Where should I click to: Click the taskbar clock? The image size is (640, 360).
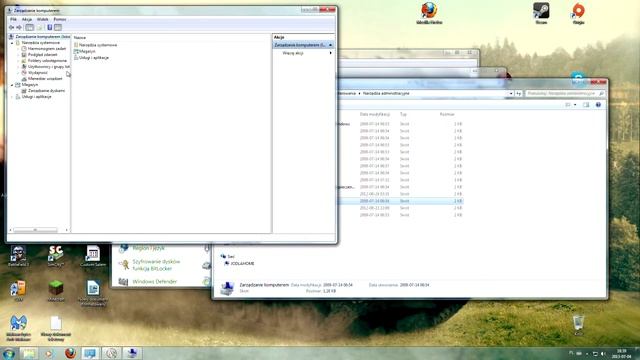coord(622,354)
